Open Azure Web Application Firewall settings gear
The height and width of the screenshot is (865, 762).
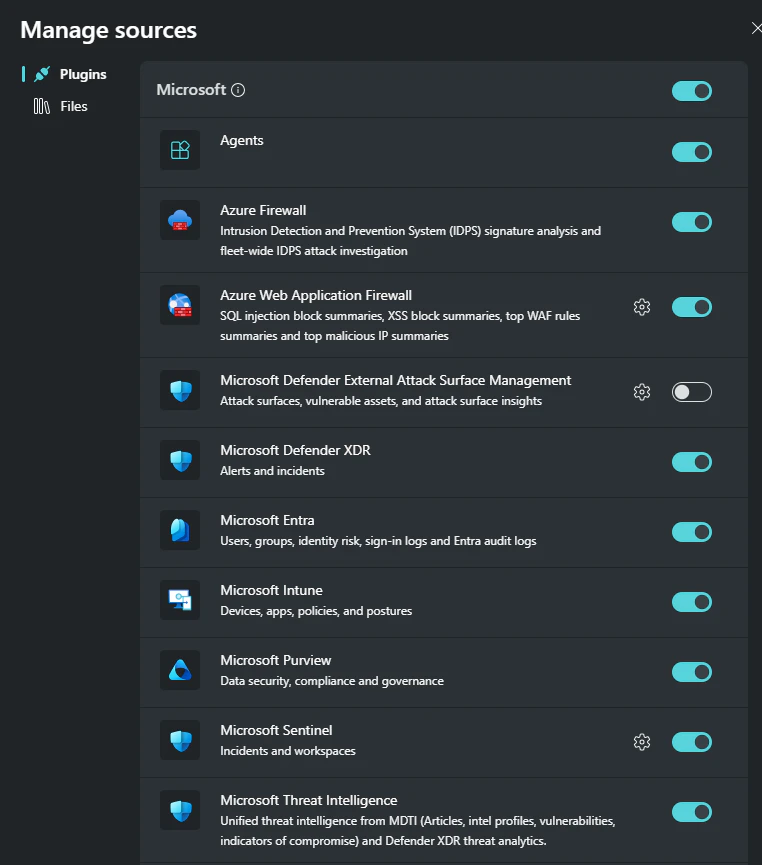642,307
